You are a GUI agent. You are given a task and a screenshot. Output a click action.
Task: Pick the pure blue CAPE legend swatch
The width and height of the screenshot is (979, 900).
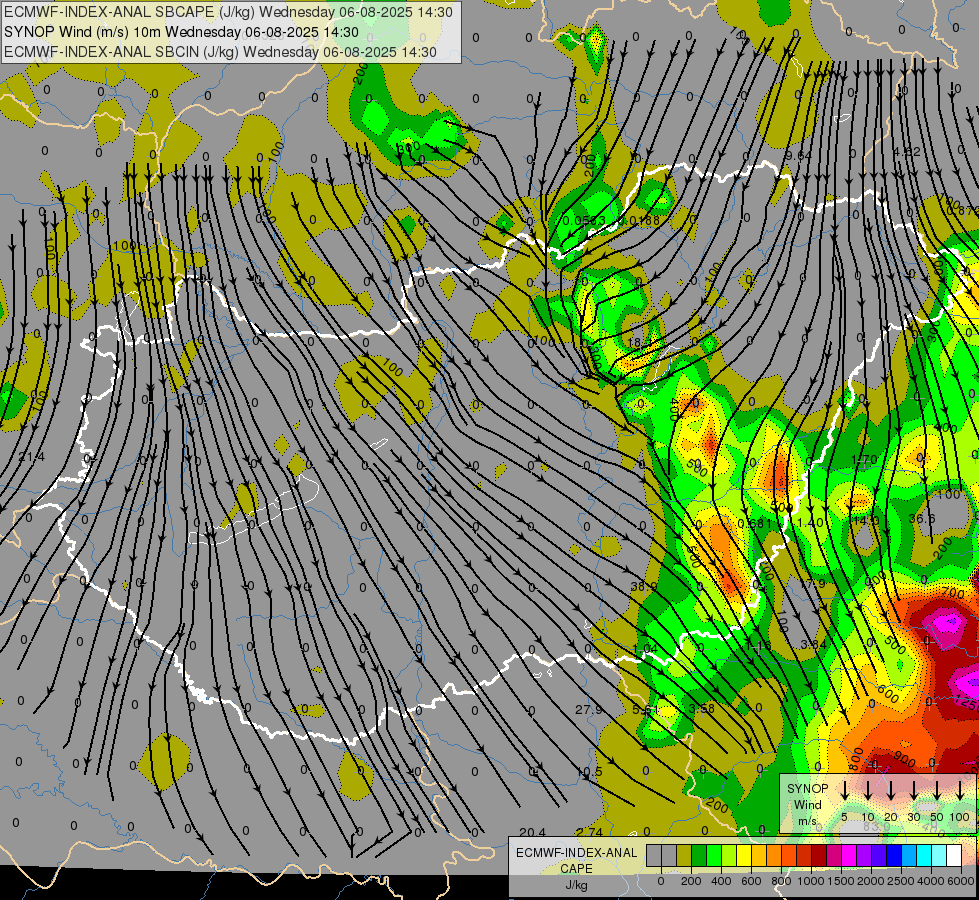[x=894, y=855]
